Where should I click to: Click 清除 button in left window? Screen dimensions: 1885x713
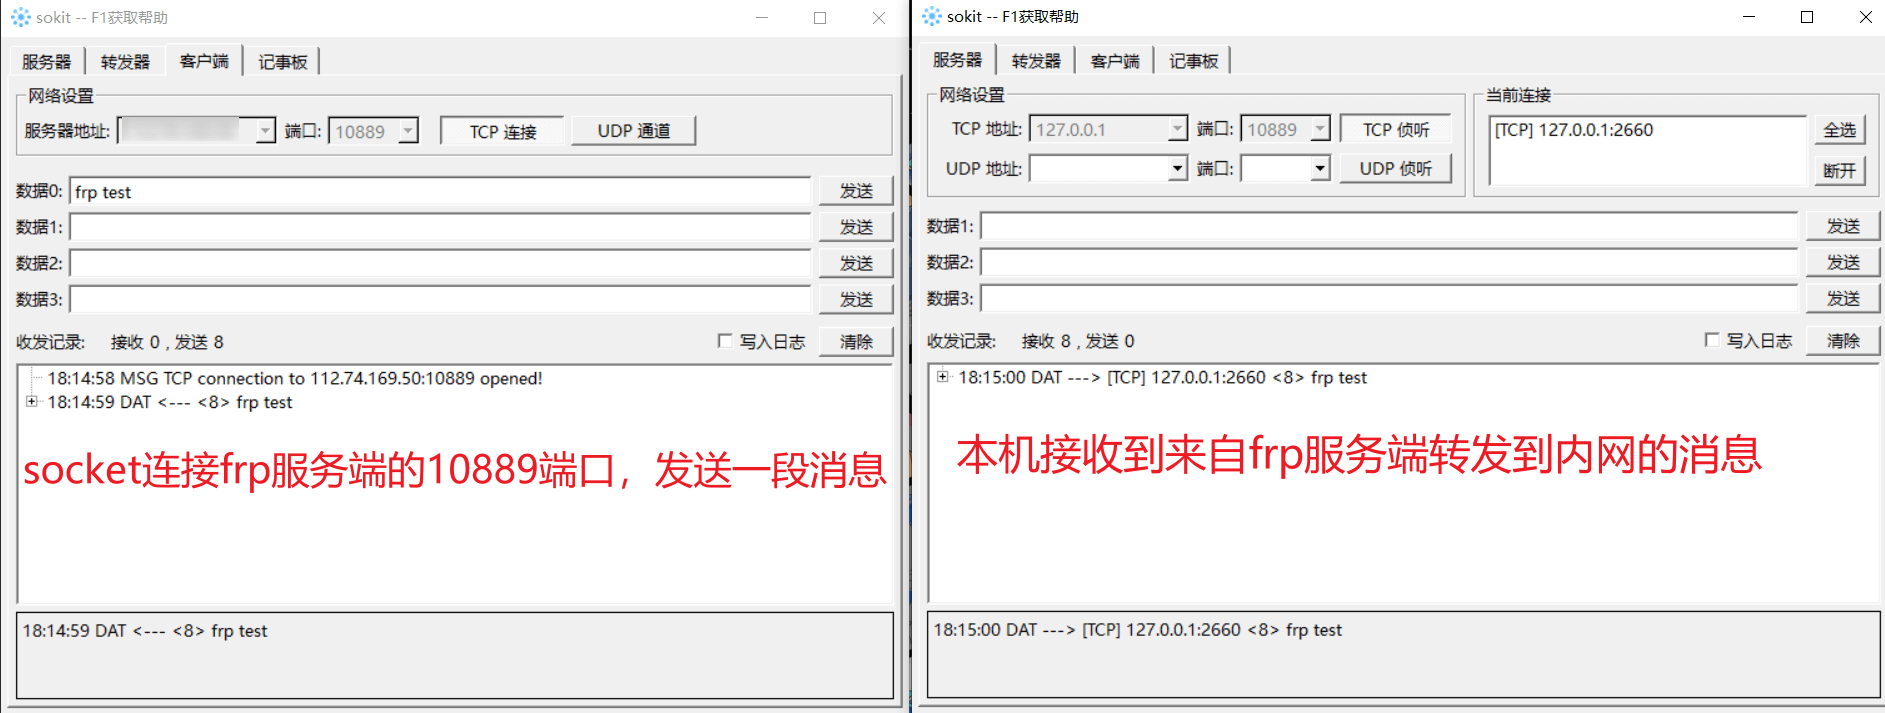click(856, 341)
